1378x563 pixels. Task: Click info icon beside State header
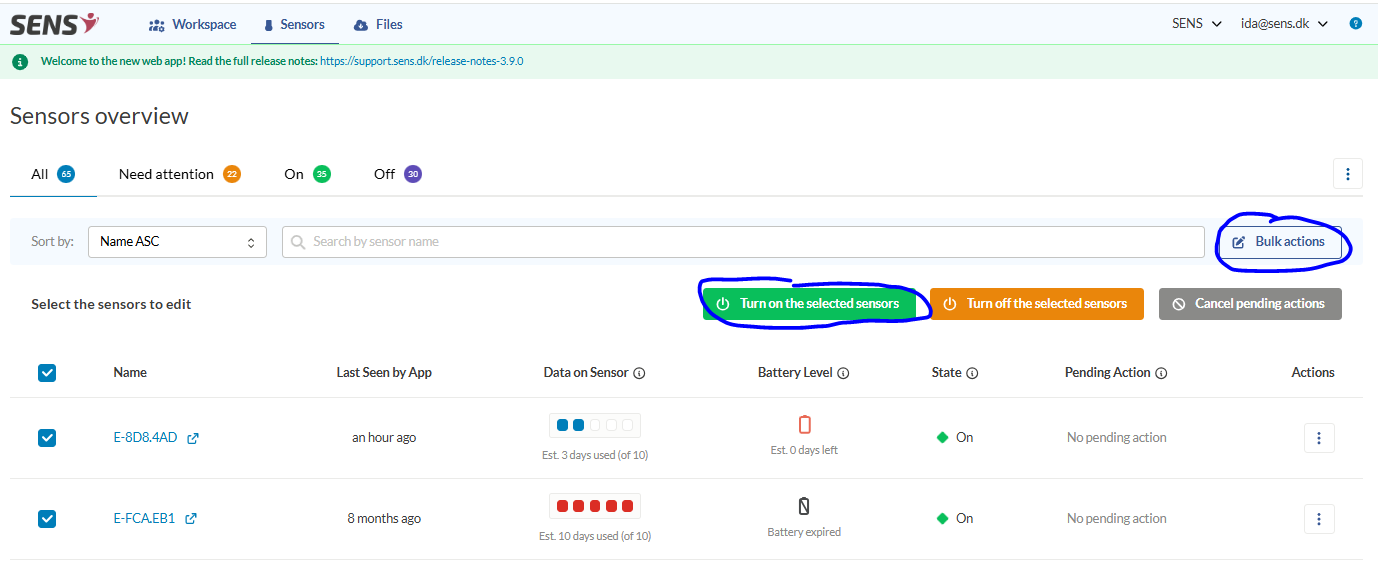(972, 373)
